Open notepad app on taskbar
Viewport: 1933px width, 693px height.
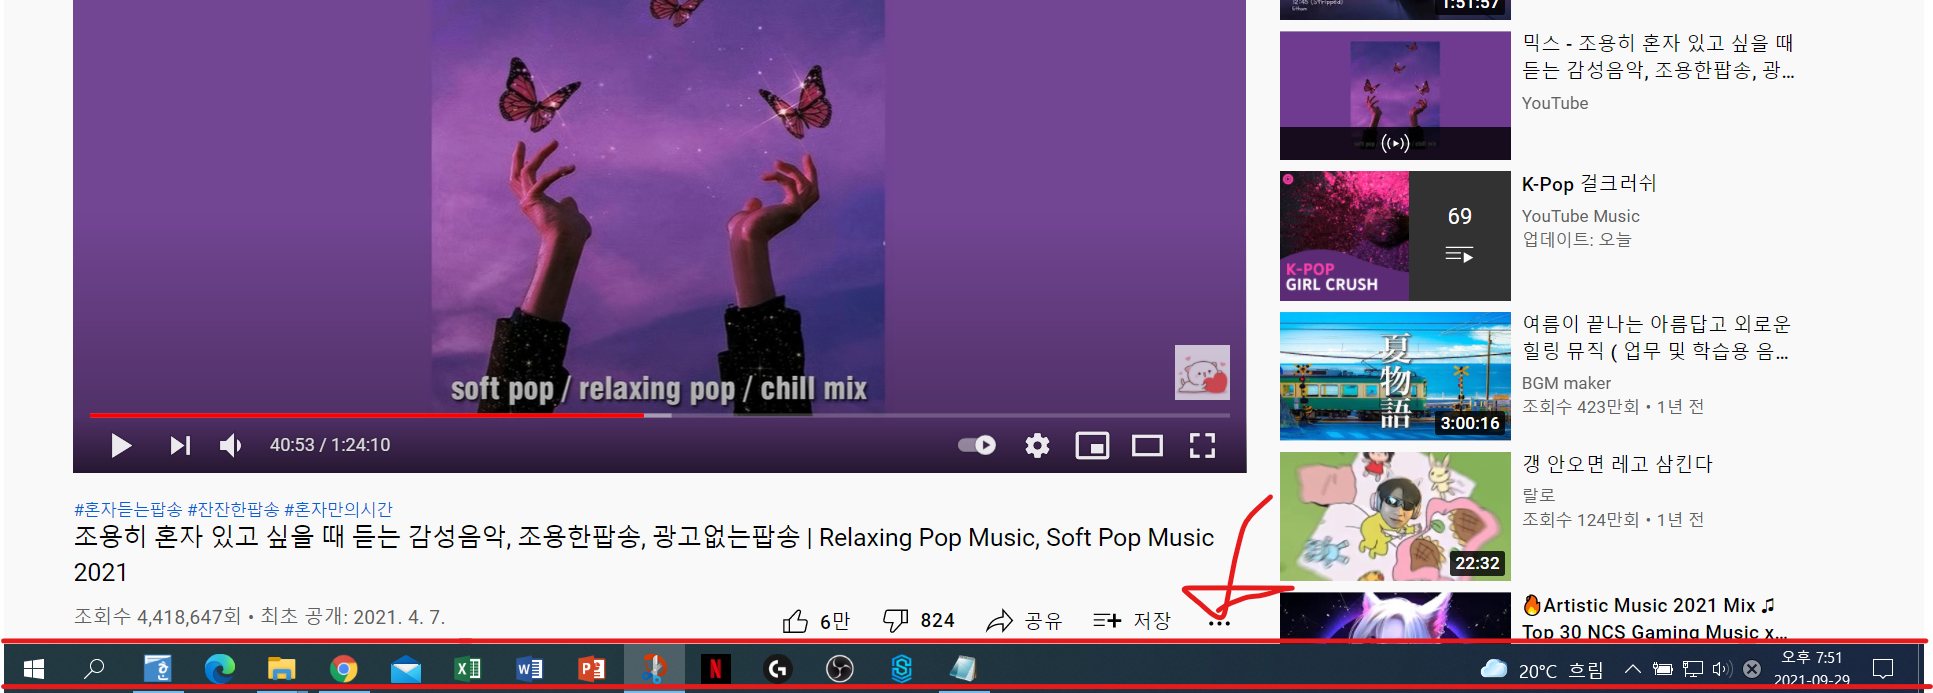pyautogui.click(x=963, y=668)
